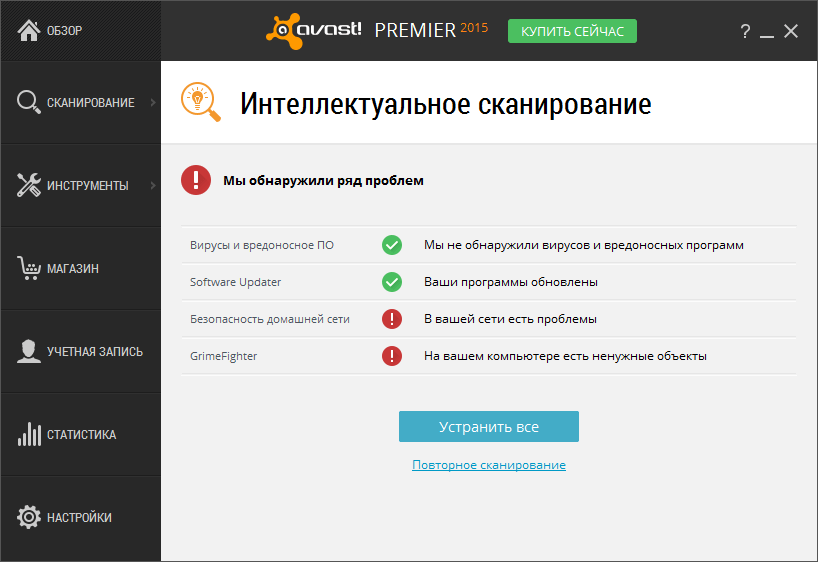This screenshot has height=562, width=818.
Task: Click the green КУПИТЬ СЕЙЧАС button
Action: pyautogui.click(x=572, y=31)
